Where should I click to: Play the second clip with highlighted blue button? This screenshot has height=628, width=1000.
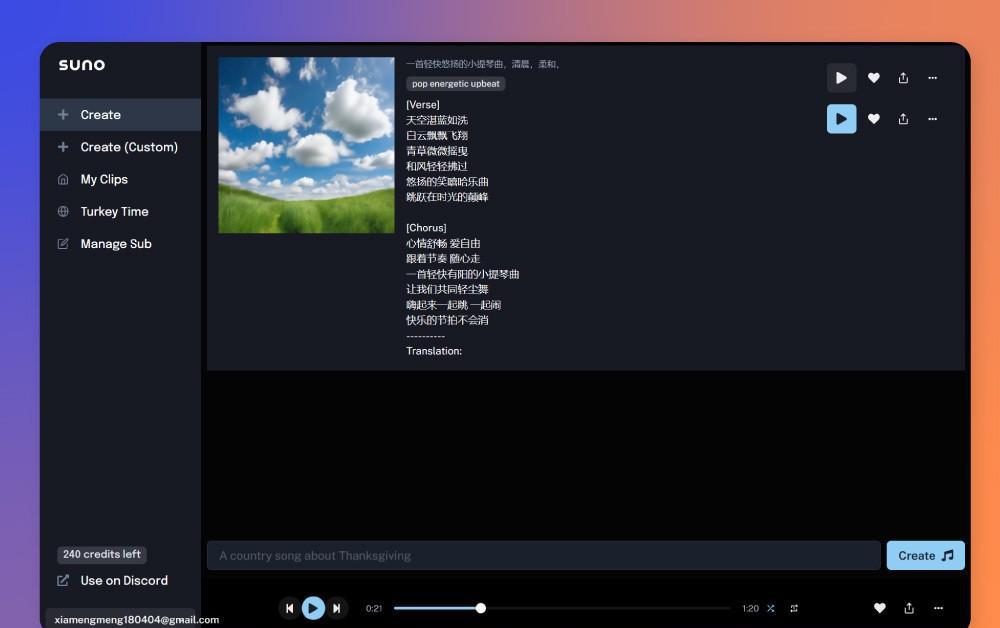click(x=841, y=119)
